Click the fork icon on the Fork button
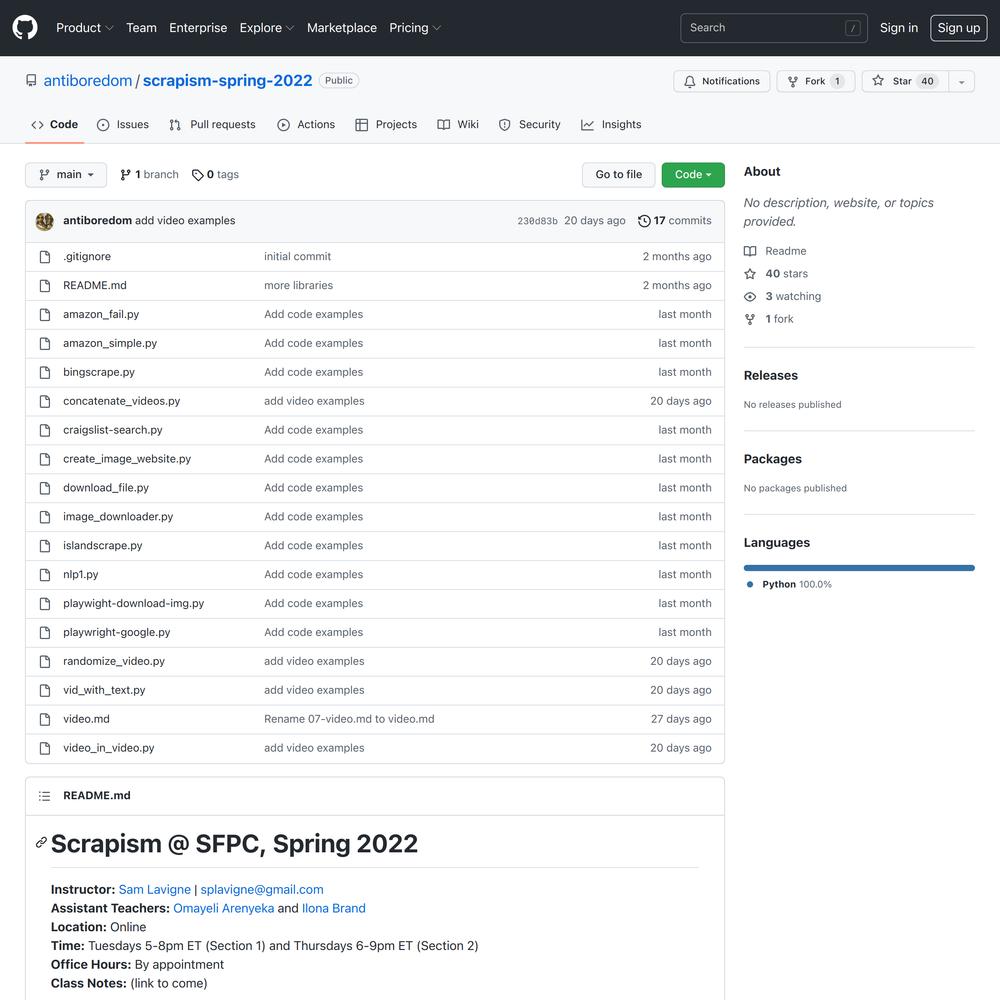 [x=793, y=82]
